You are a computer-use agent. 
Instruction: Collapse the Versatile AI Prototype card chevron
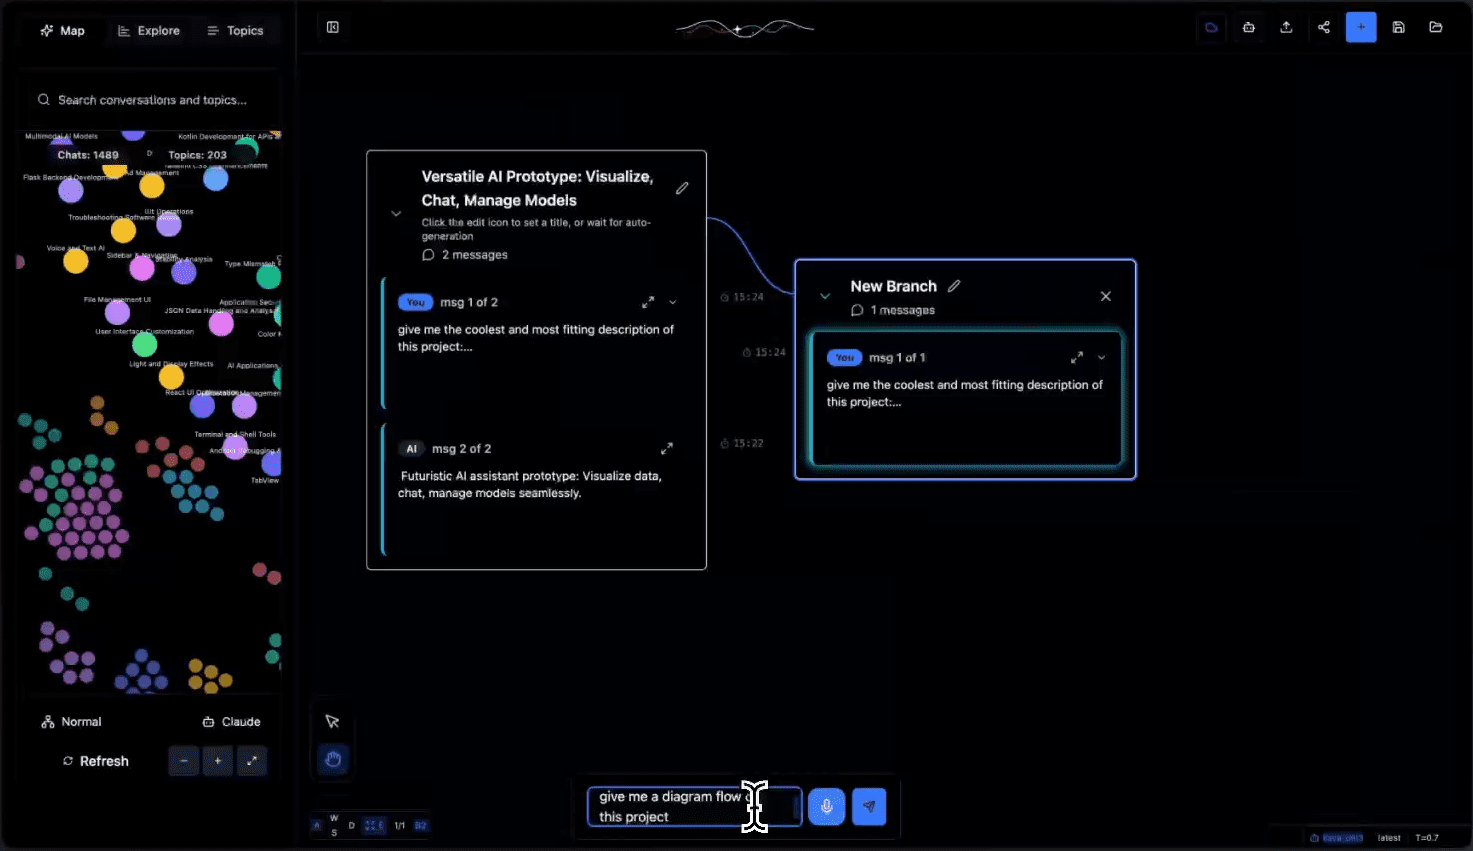396,213
